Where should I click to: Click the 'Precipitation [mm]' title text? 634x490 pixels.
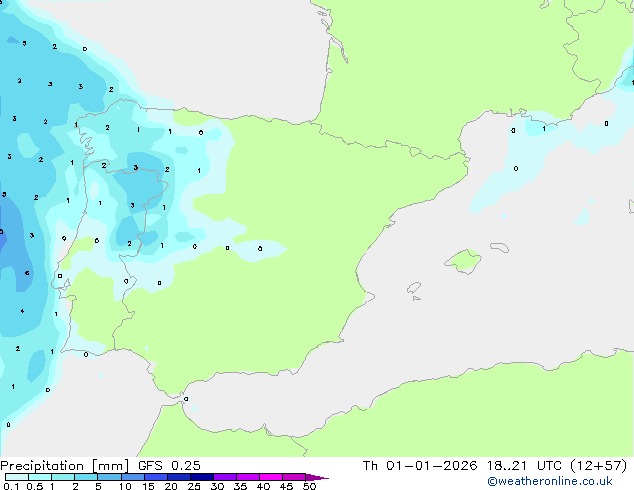(64, 466)
